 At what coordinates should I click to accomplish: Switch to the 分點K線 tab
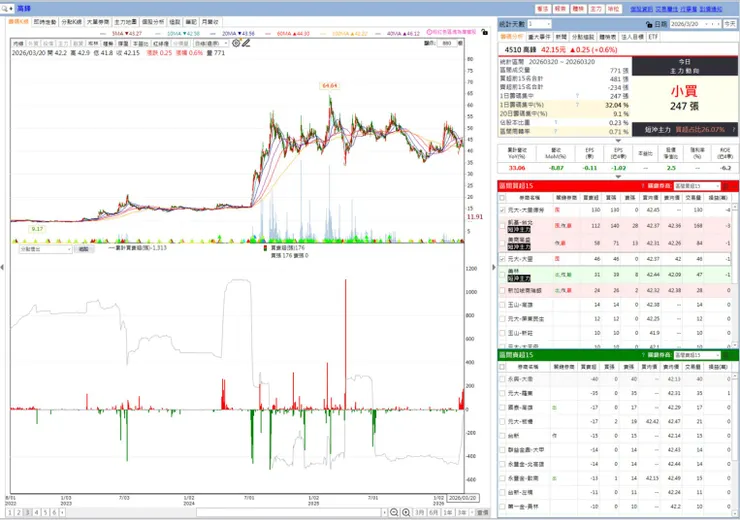pyautogui.click(x=71, y=22)
